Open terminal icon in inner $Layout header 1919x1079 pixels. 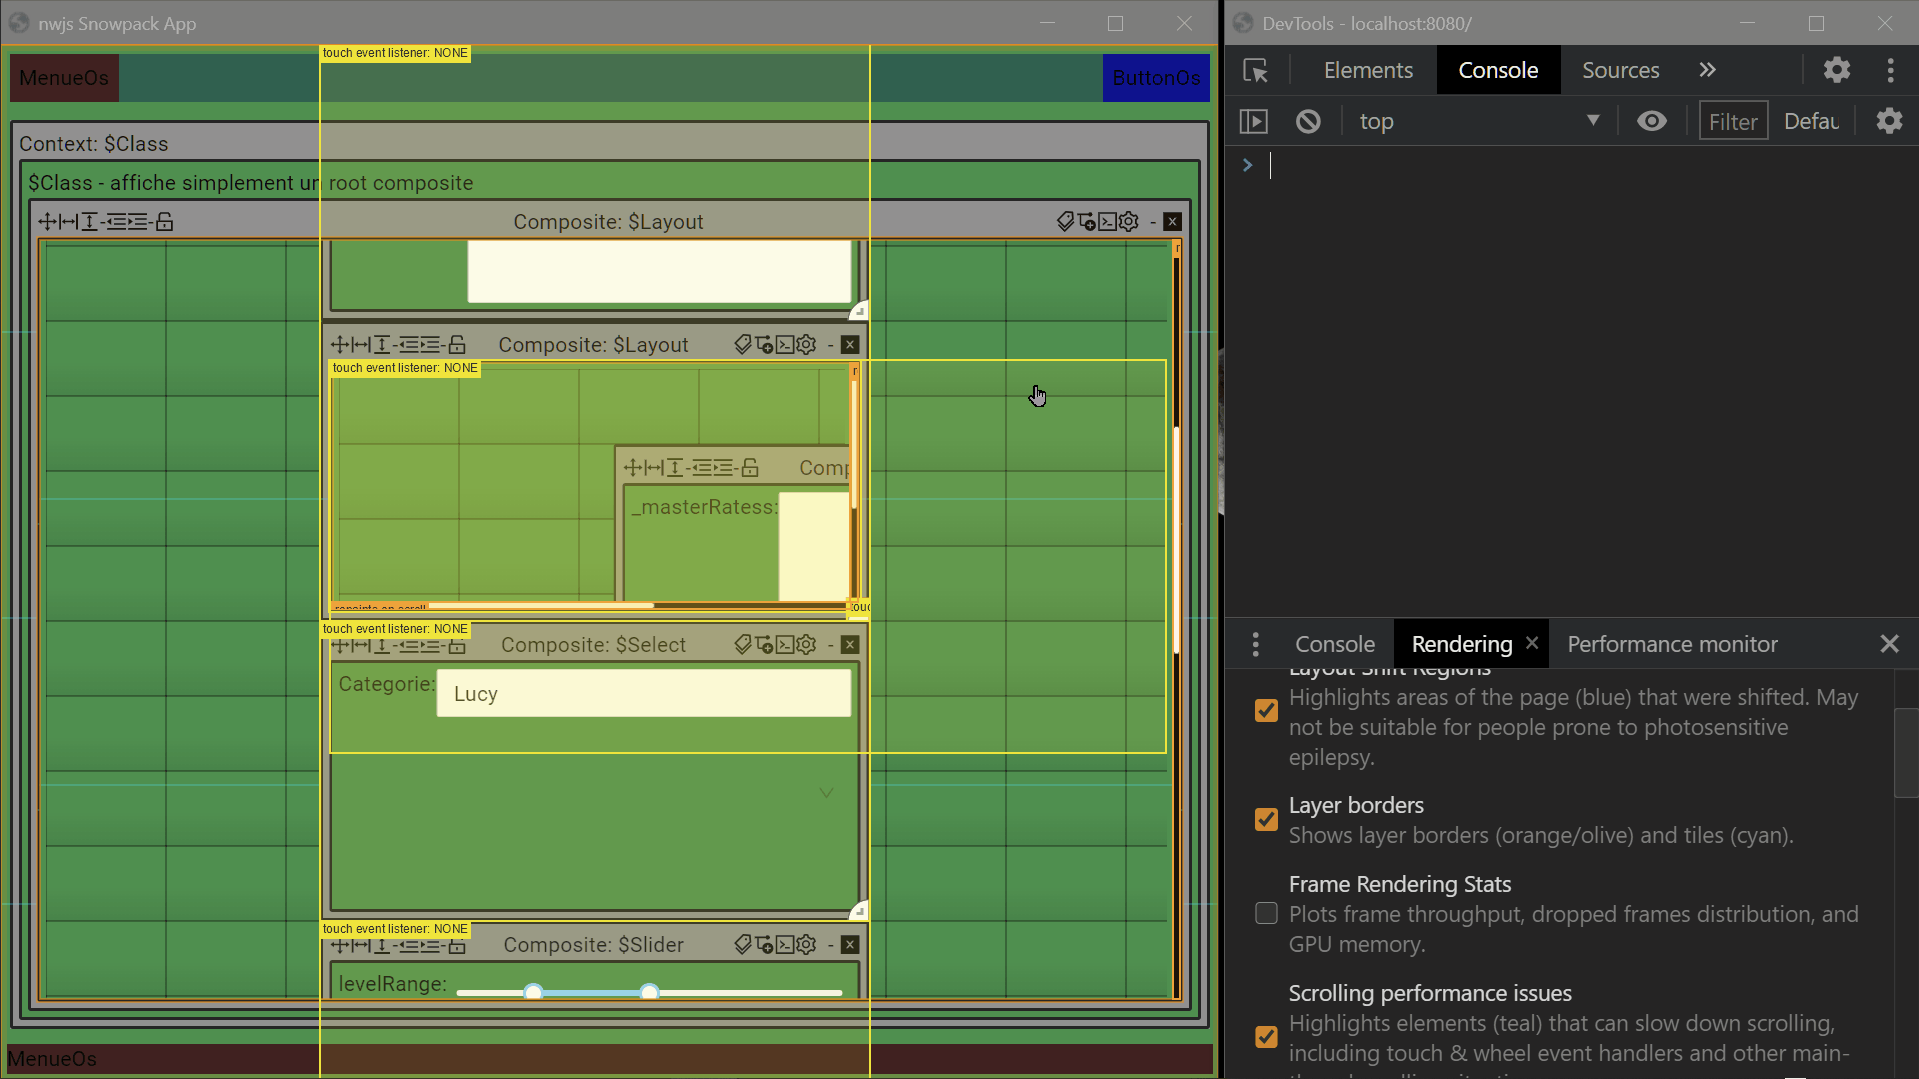point(786,345)
